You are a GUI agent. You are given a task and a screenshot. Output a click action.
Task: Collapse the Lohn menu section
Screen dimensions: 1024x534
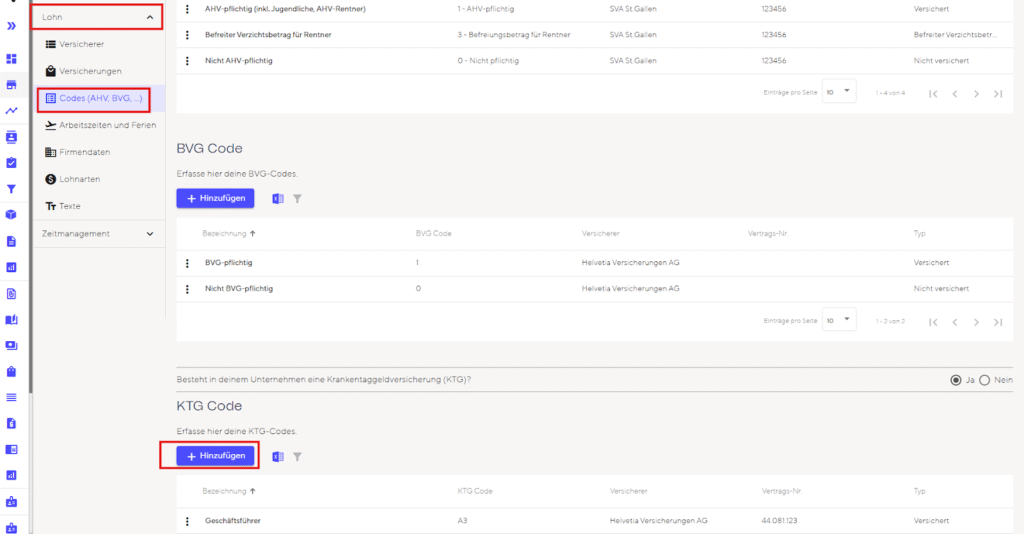click(150, 17)
